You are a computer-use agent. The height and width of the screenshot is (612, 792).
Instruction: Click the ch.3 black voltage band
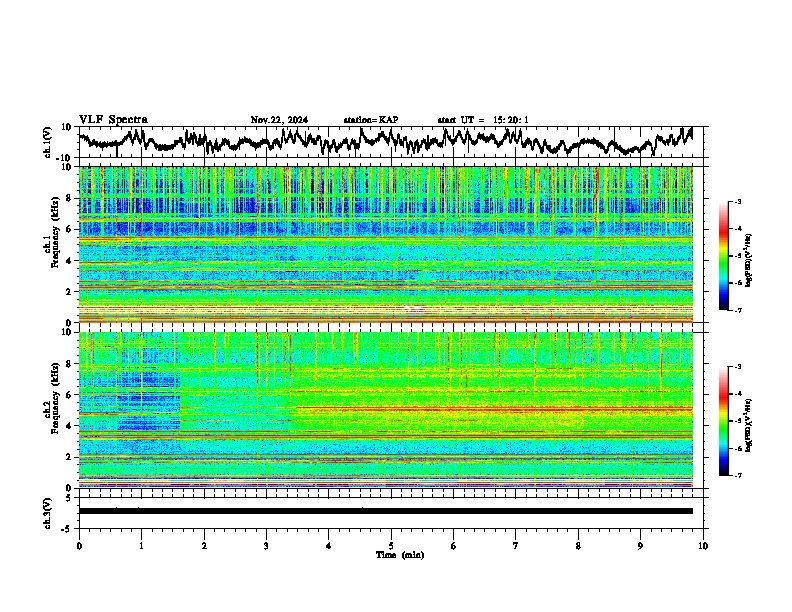(385, 511)
